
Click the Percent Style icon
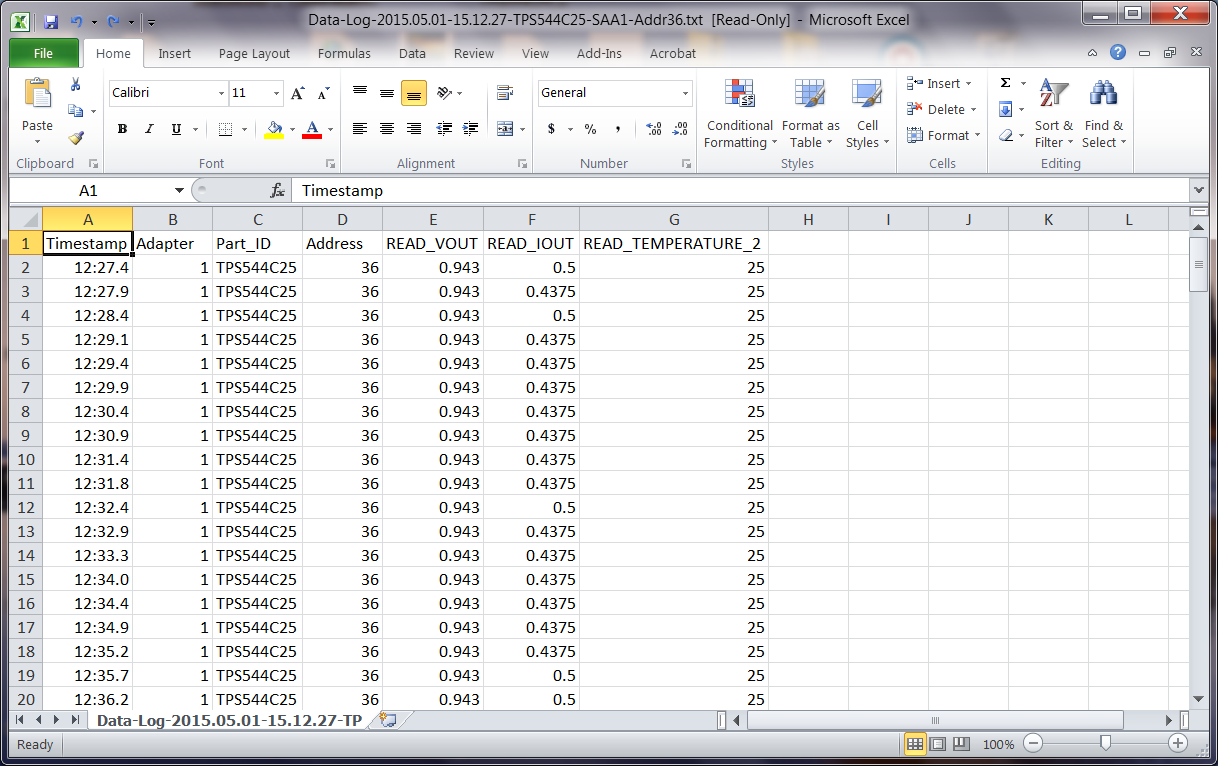pyautogui.click(x=590, y=130)
